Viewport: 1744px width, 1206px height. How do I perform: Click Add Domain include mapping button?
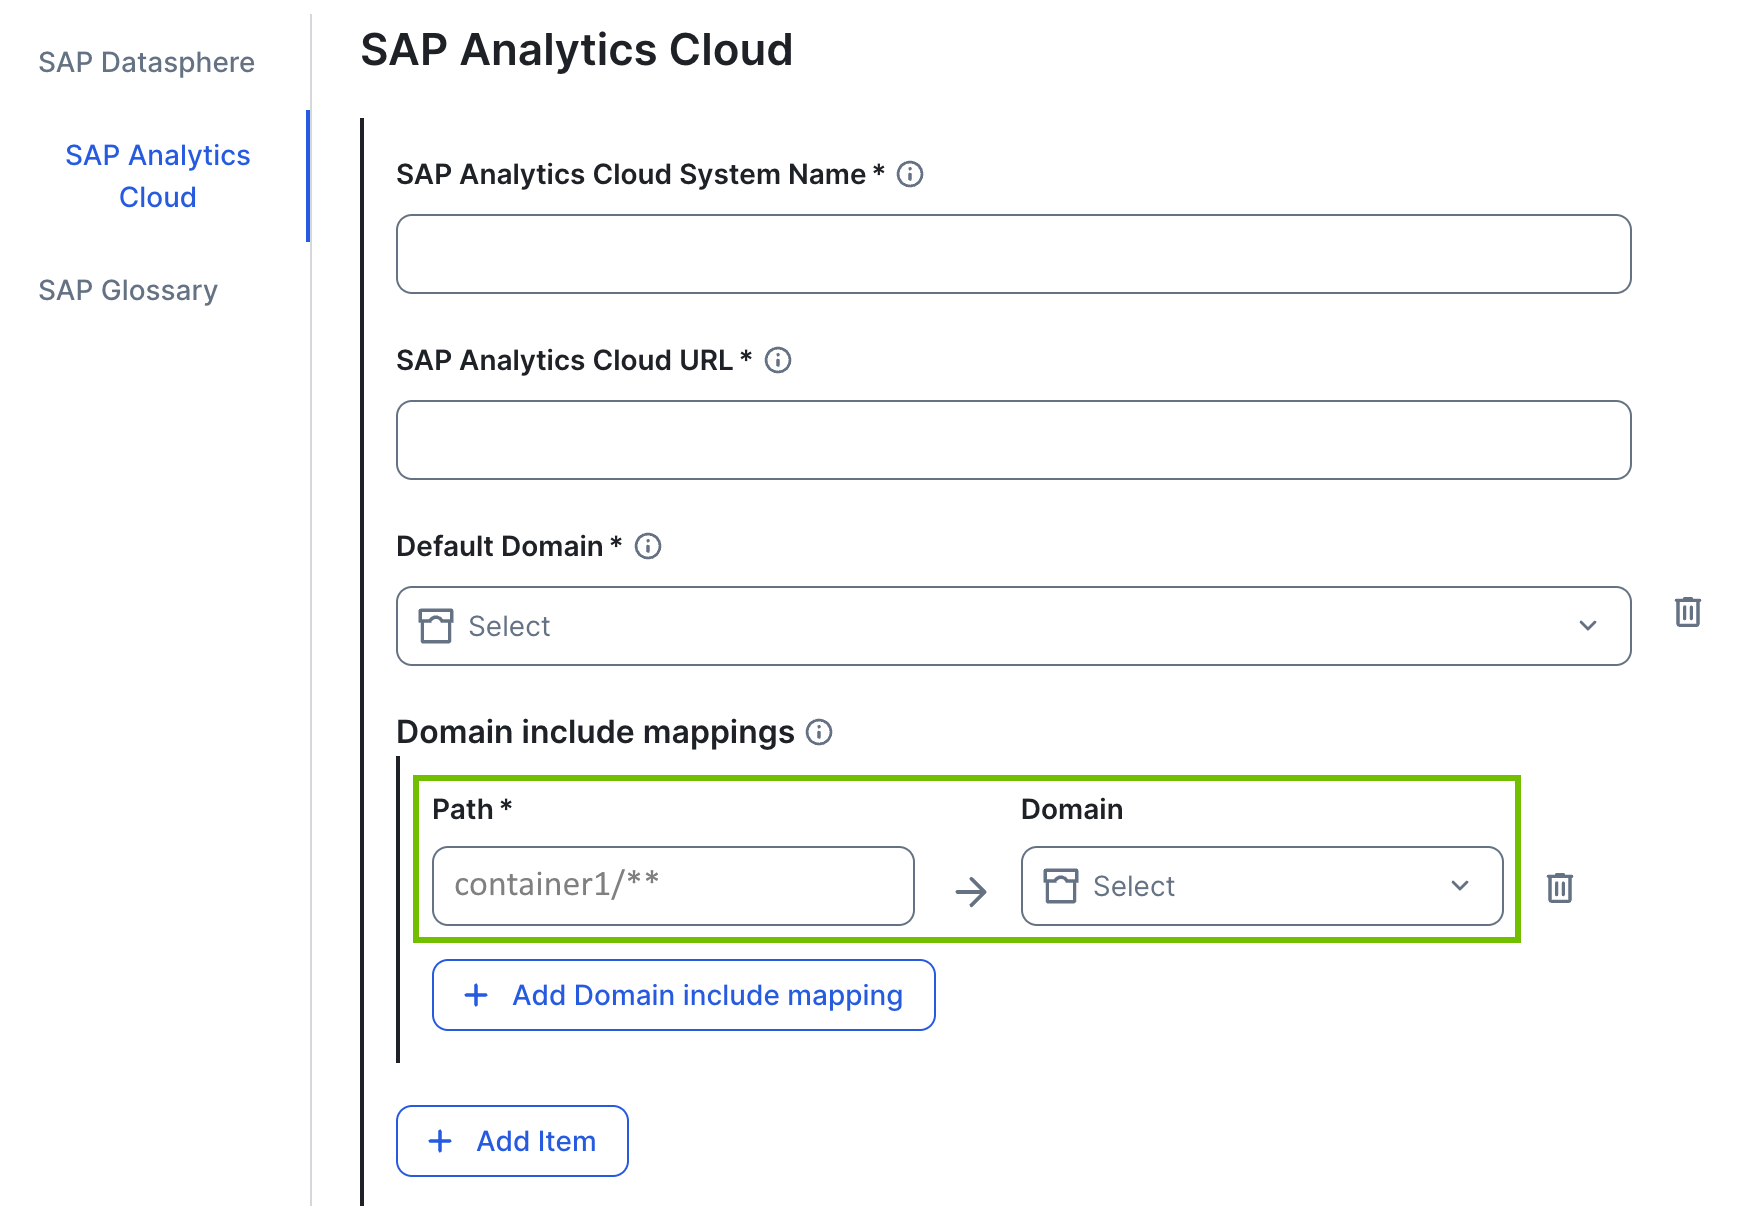coord(683,995)
